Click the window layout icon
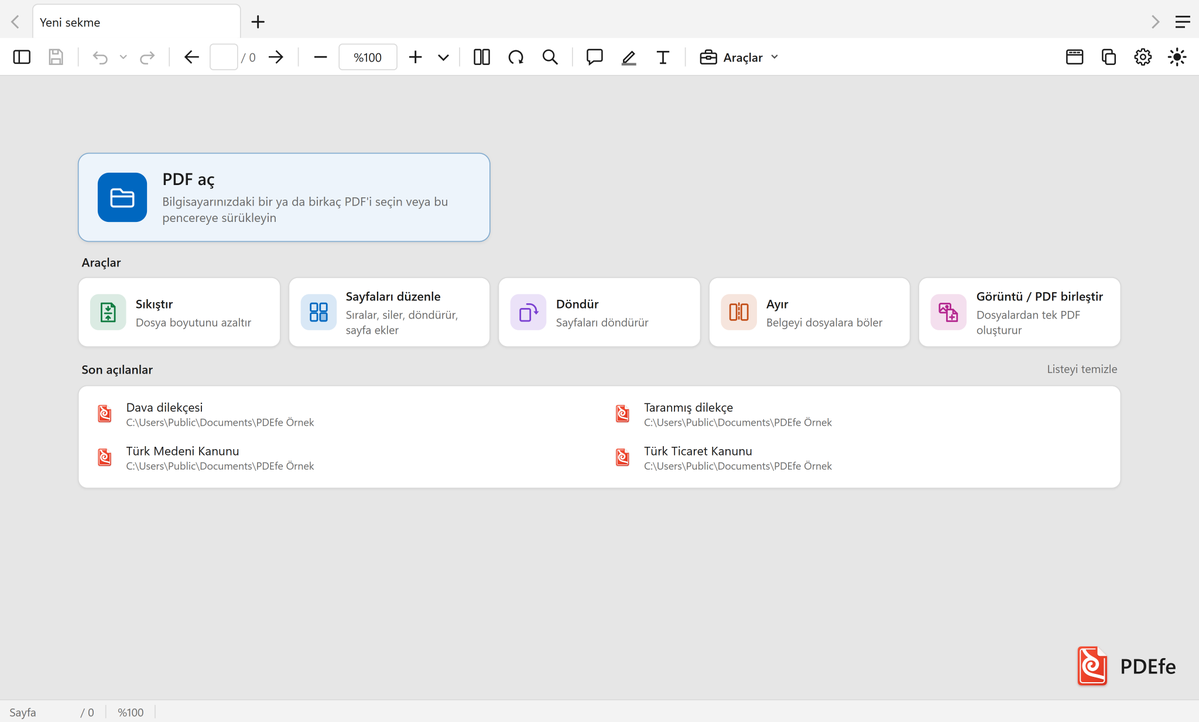Viewport: 1199px width, 722px height. [x=1074, y=57]
